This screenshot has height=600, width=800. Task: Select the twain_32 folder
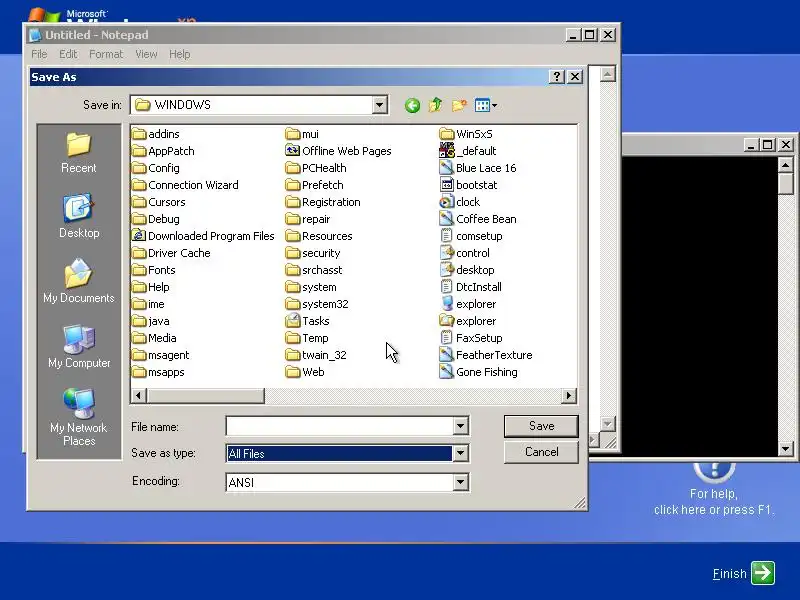[x=316, y=355]
